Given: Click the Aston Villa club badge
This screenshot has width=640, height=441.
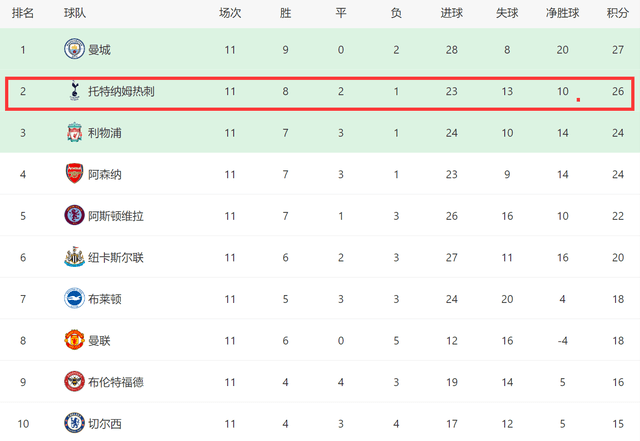Looking at the screenshot, I should point(74,215).
